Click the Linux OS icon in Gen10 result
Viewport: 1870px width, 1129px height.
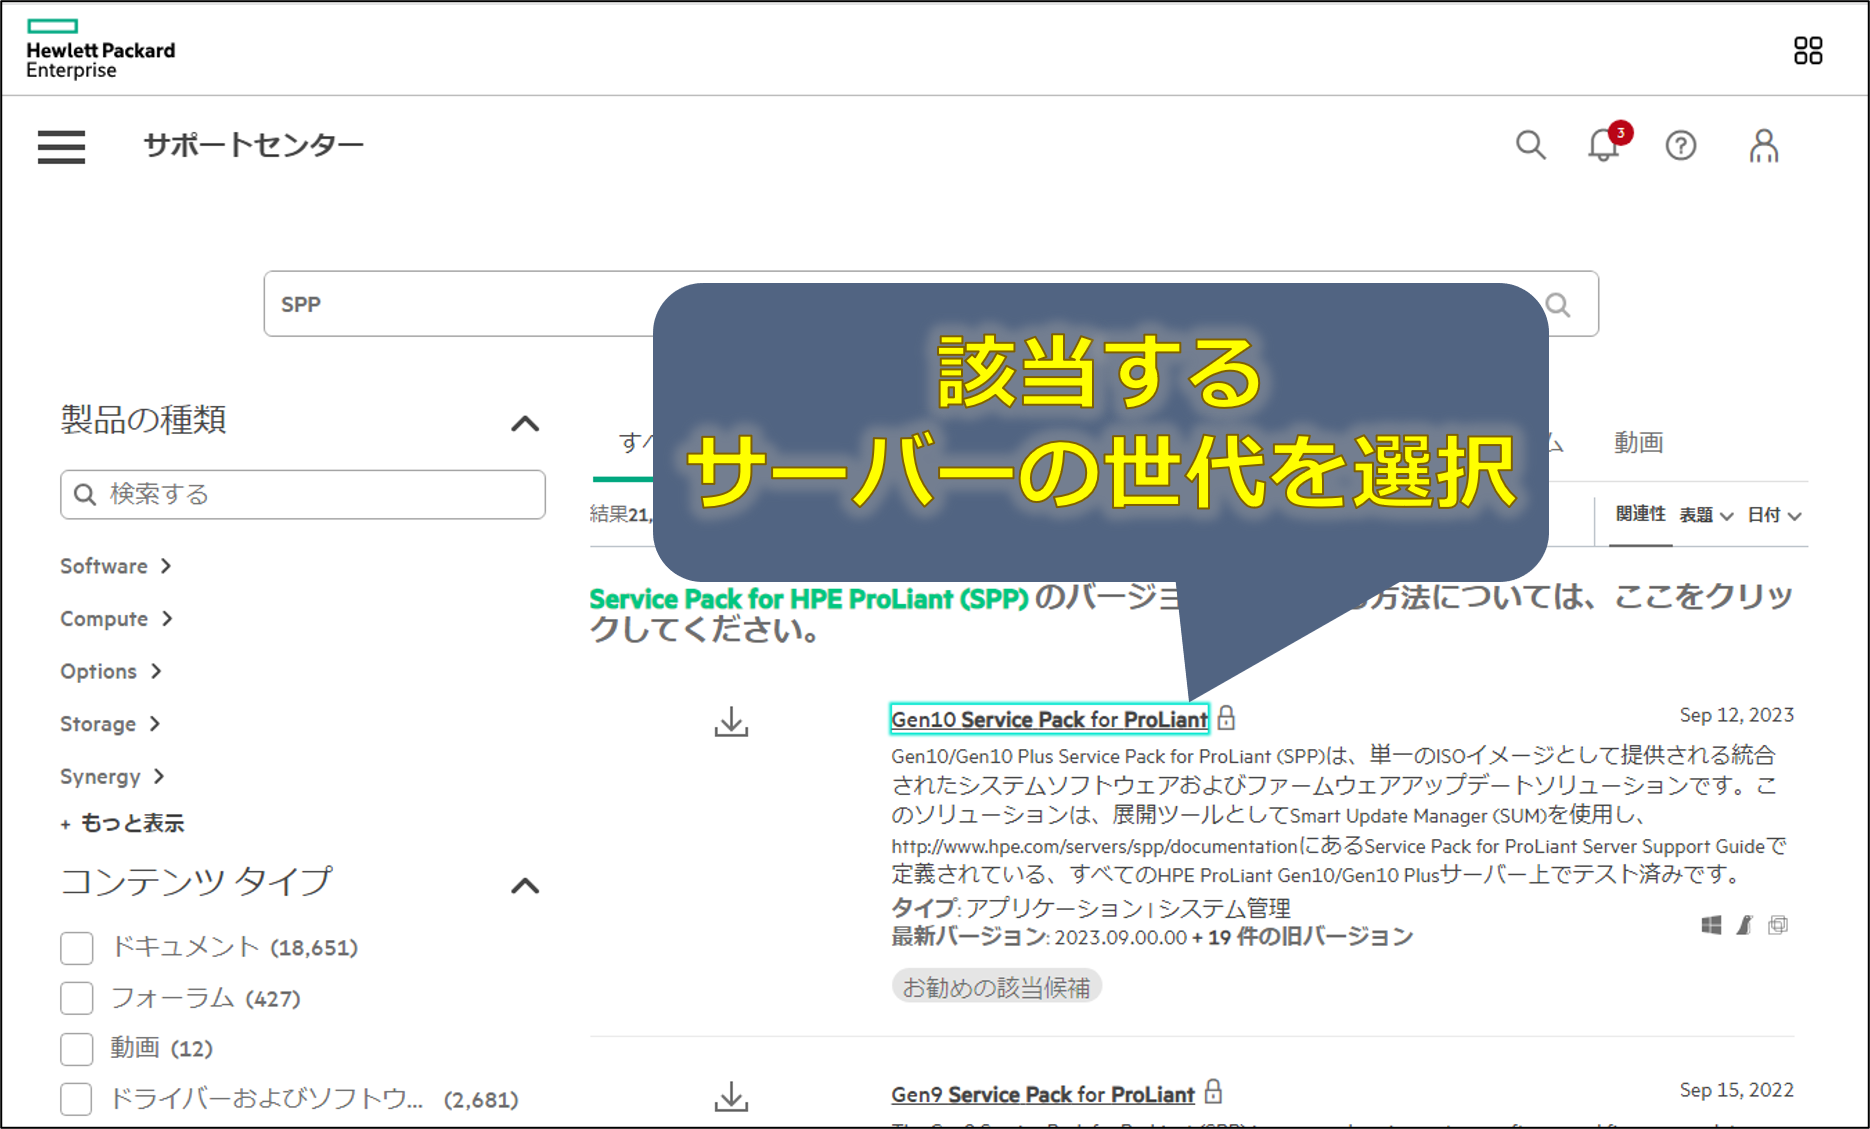[x=1745, y=925]
